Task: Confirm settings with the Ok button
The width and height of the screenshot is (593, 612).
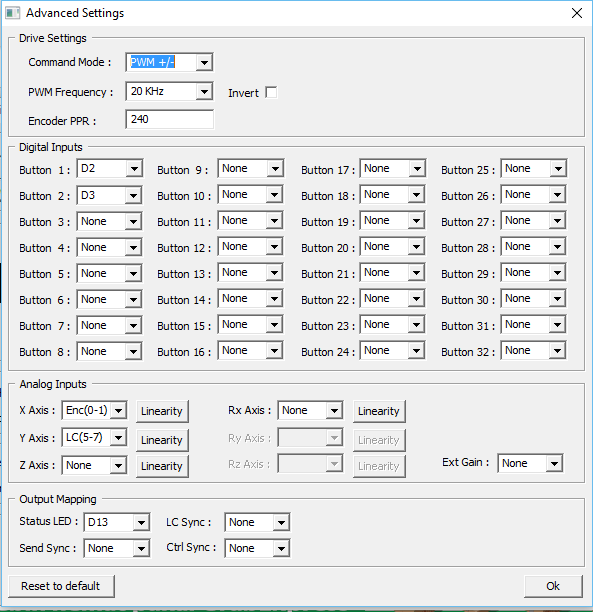Action: click(553, 586)
